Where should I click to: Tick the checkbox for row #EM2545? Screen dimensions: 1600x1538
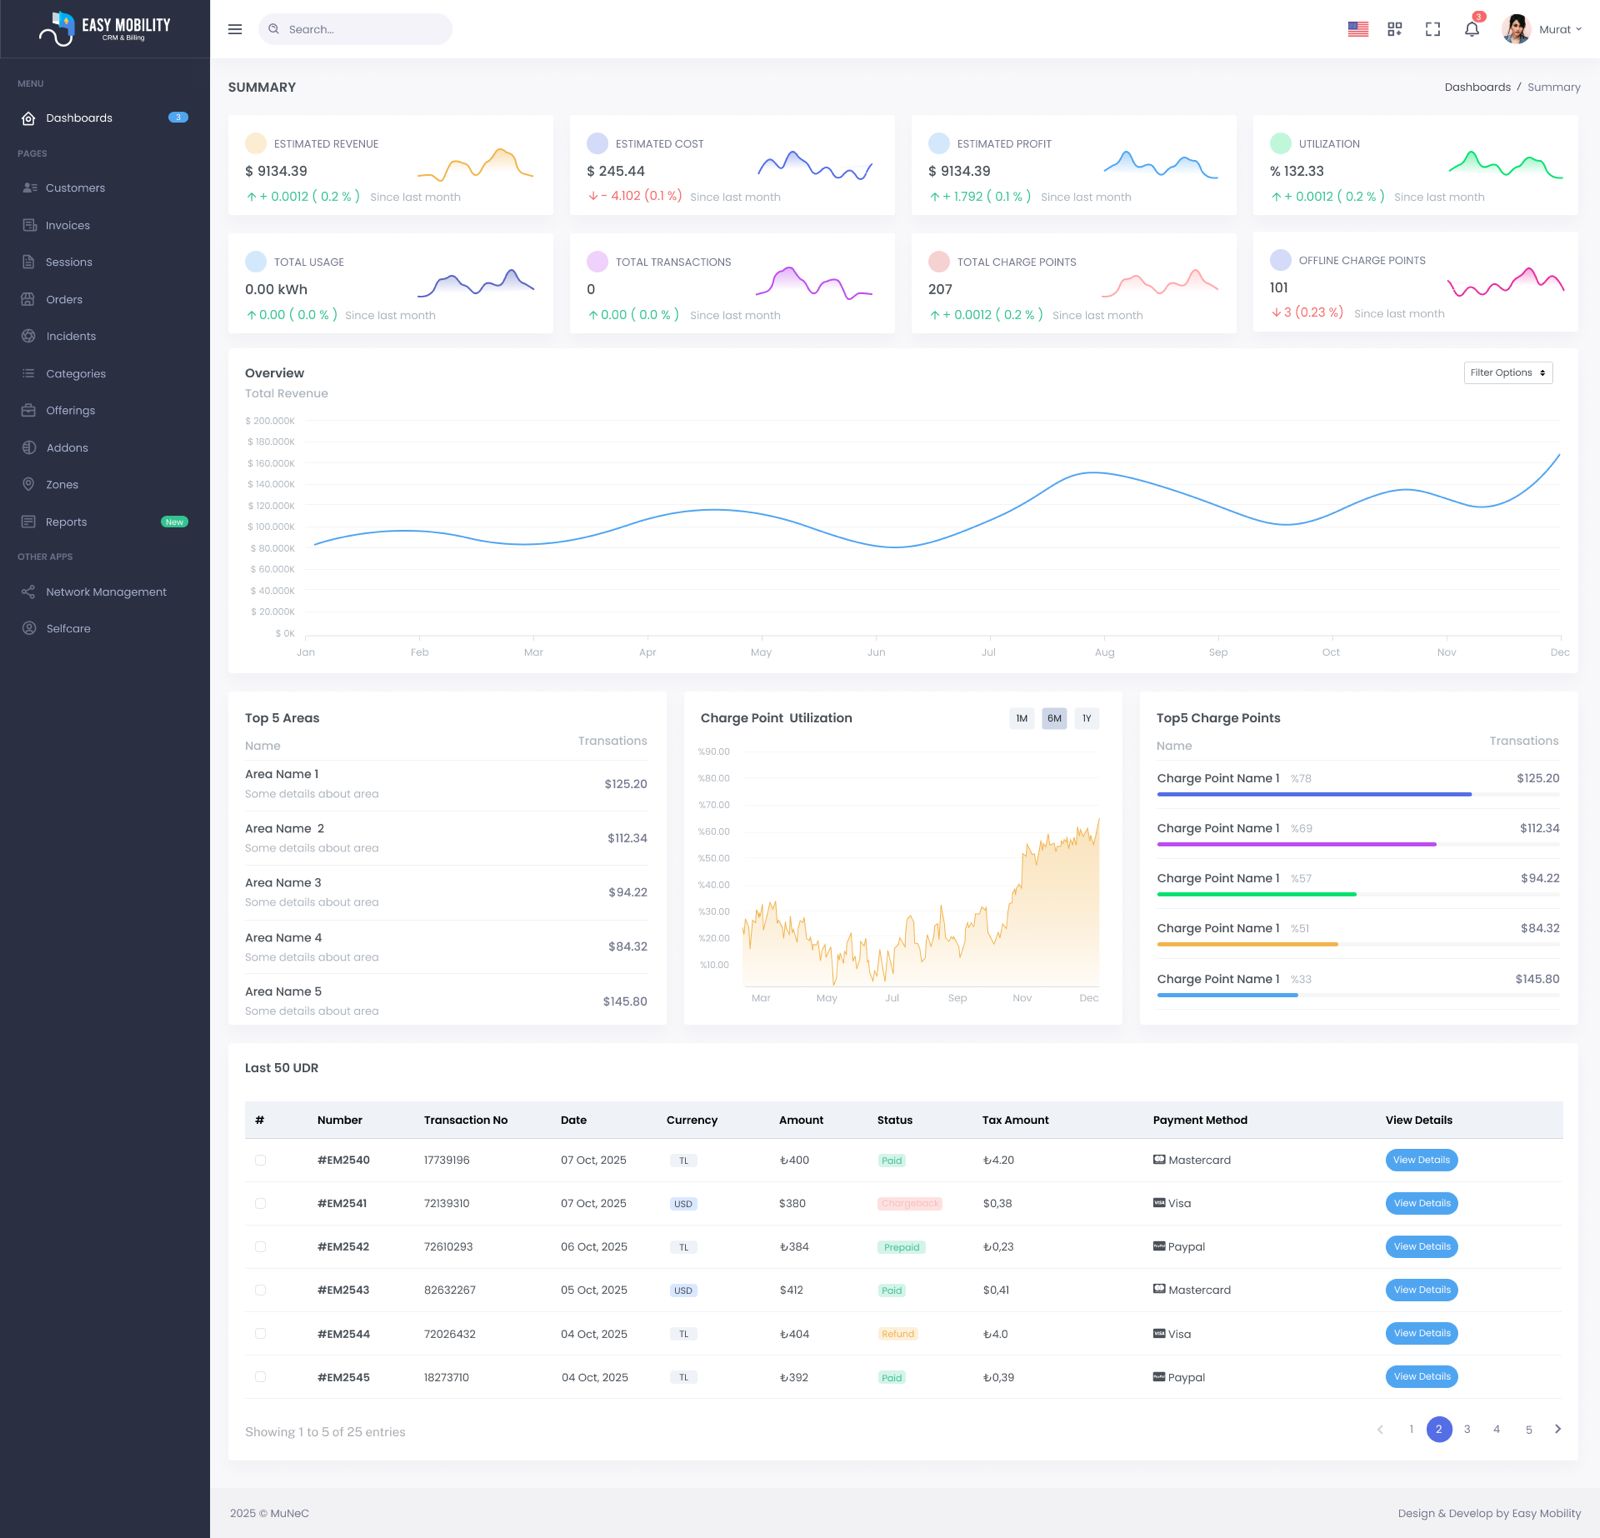[260, 1377]
